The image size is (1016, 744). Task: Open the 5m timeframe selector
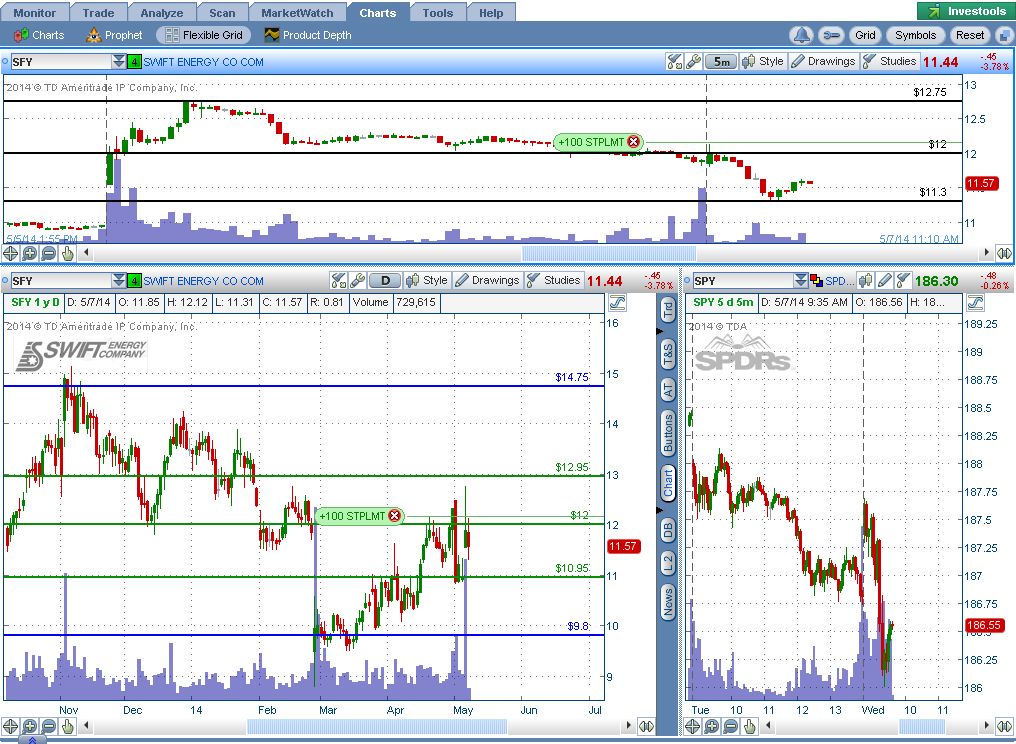721,62
